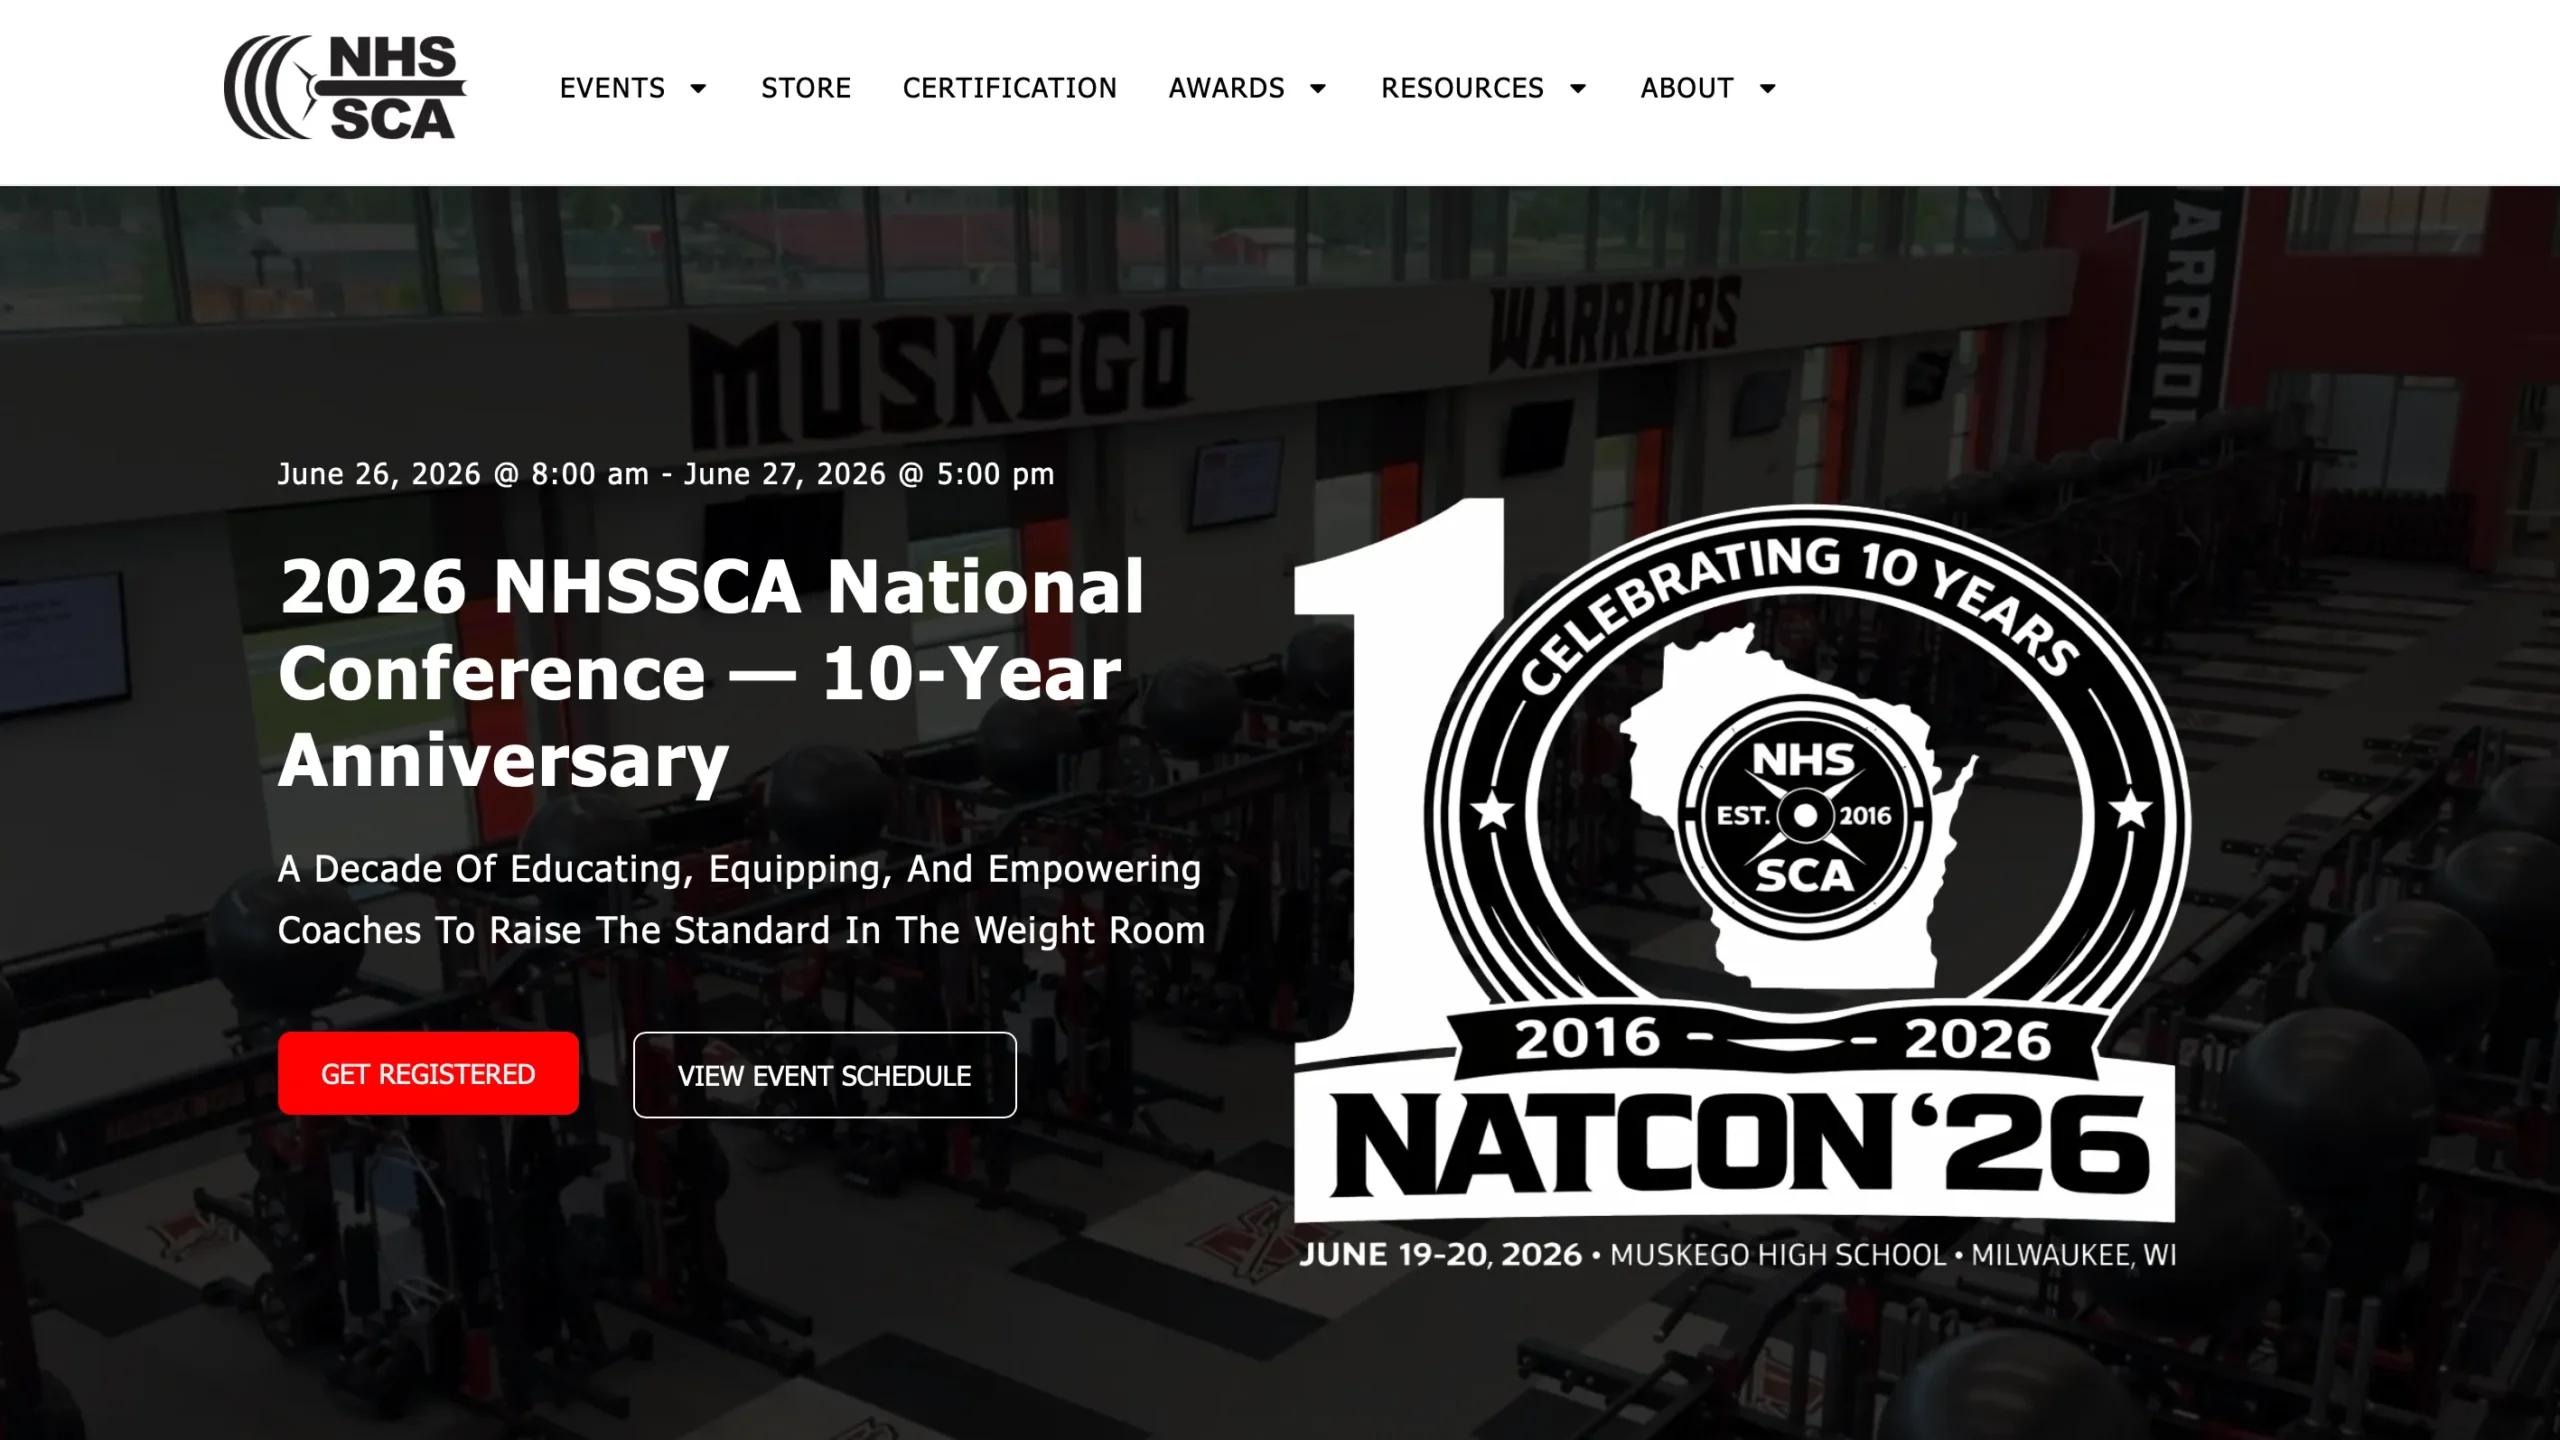Click the NATCON '26 anniversary logo graphic
Image resolution: width=2560 pixels, height=1440 pixels.
point(1736,885)
